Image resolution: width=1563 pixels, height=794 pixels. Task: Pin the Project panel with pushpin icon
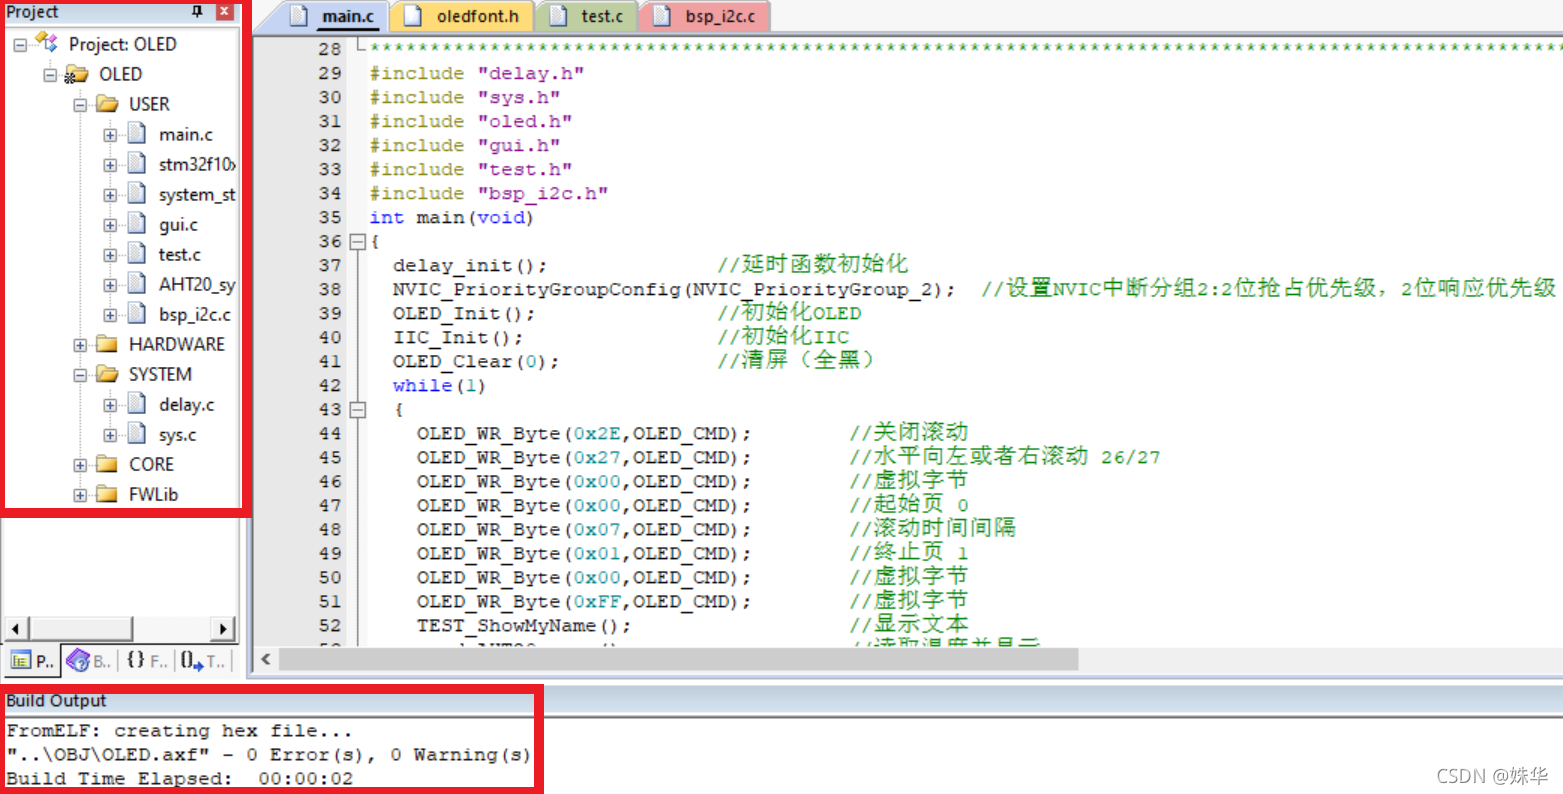[x=197, y=12]
